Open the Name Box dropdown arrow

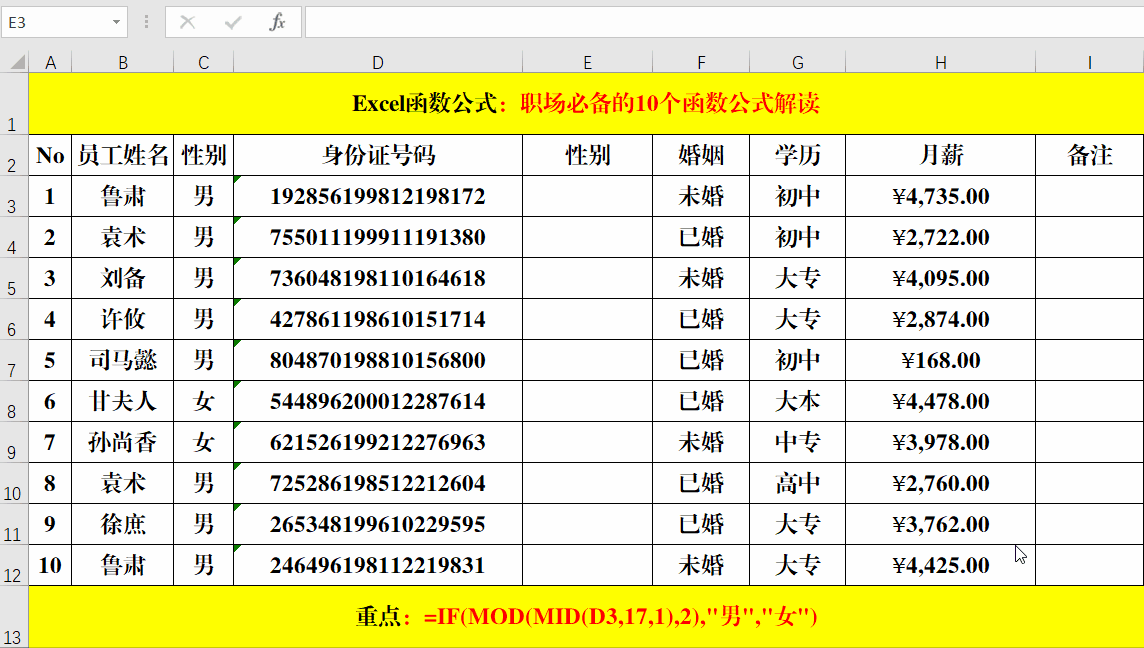click(x=116, y=23)
